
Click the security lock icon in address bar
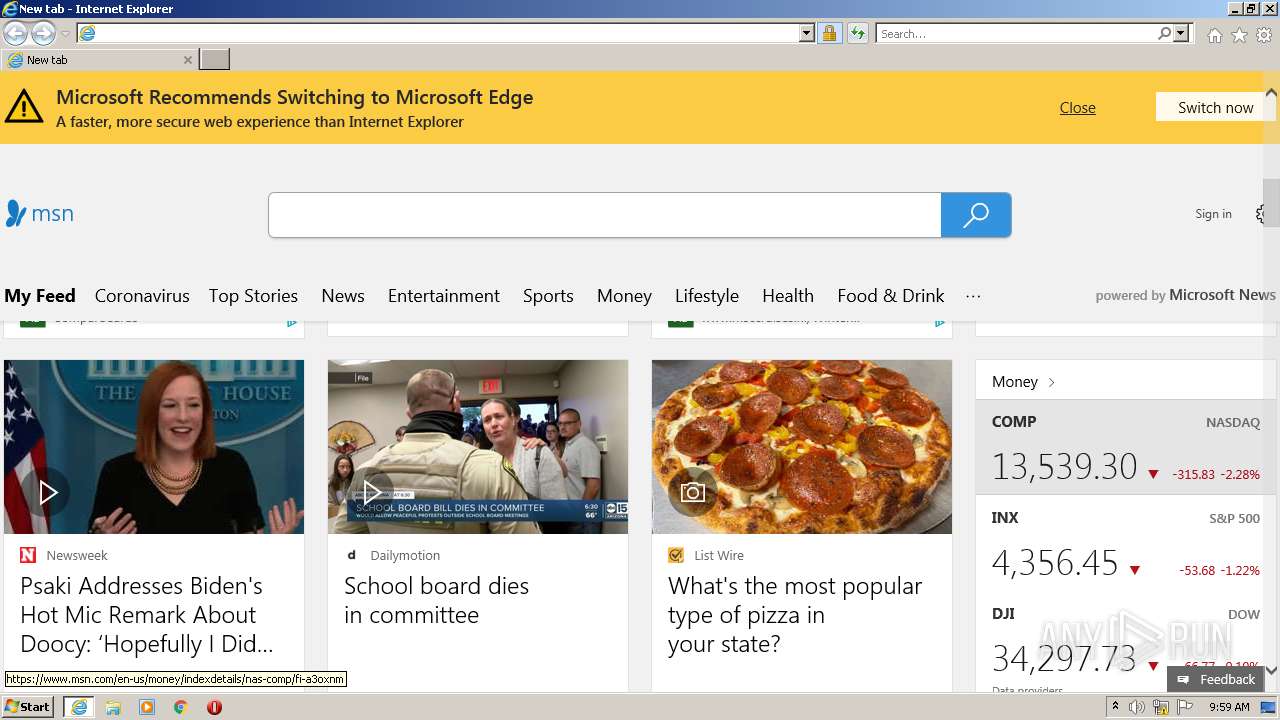[x=829, y=33]
